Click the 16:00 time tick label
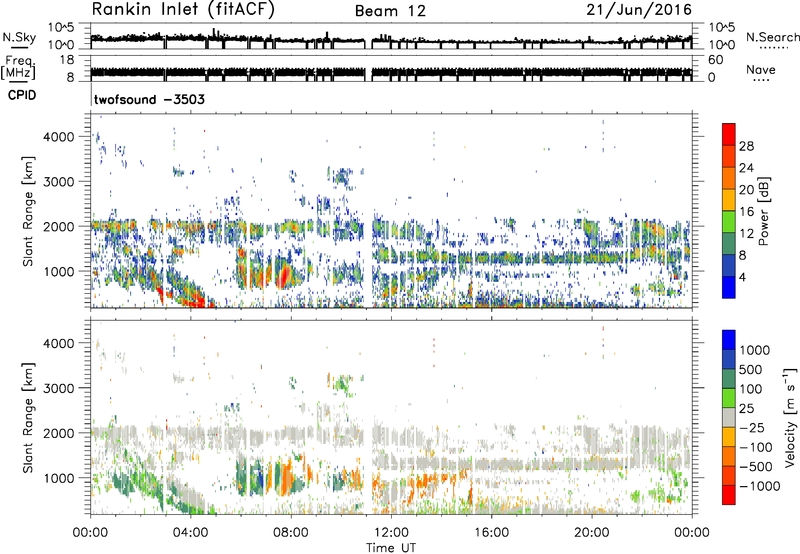Viewport: 800px width, 554px height. [x=491, y=533]
